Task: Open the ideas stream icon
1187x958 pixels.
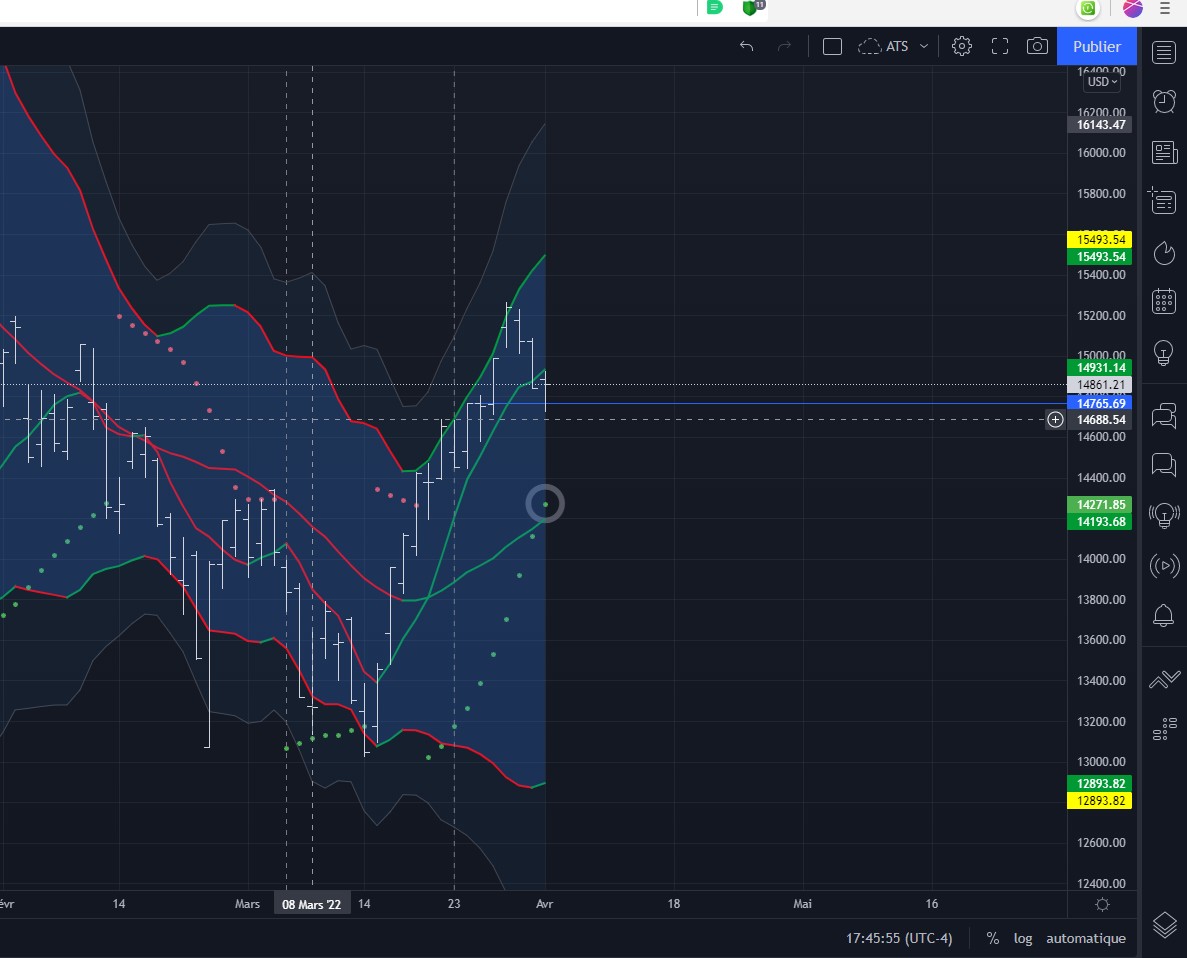Action: click(x=1164, y=516)
